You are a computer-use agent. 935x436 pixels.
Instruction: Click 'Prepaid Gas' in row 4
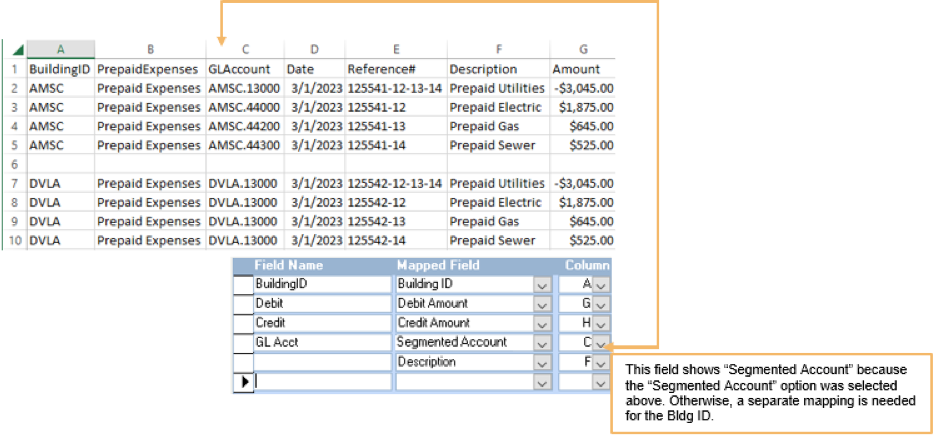[x=499, y=126]
